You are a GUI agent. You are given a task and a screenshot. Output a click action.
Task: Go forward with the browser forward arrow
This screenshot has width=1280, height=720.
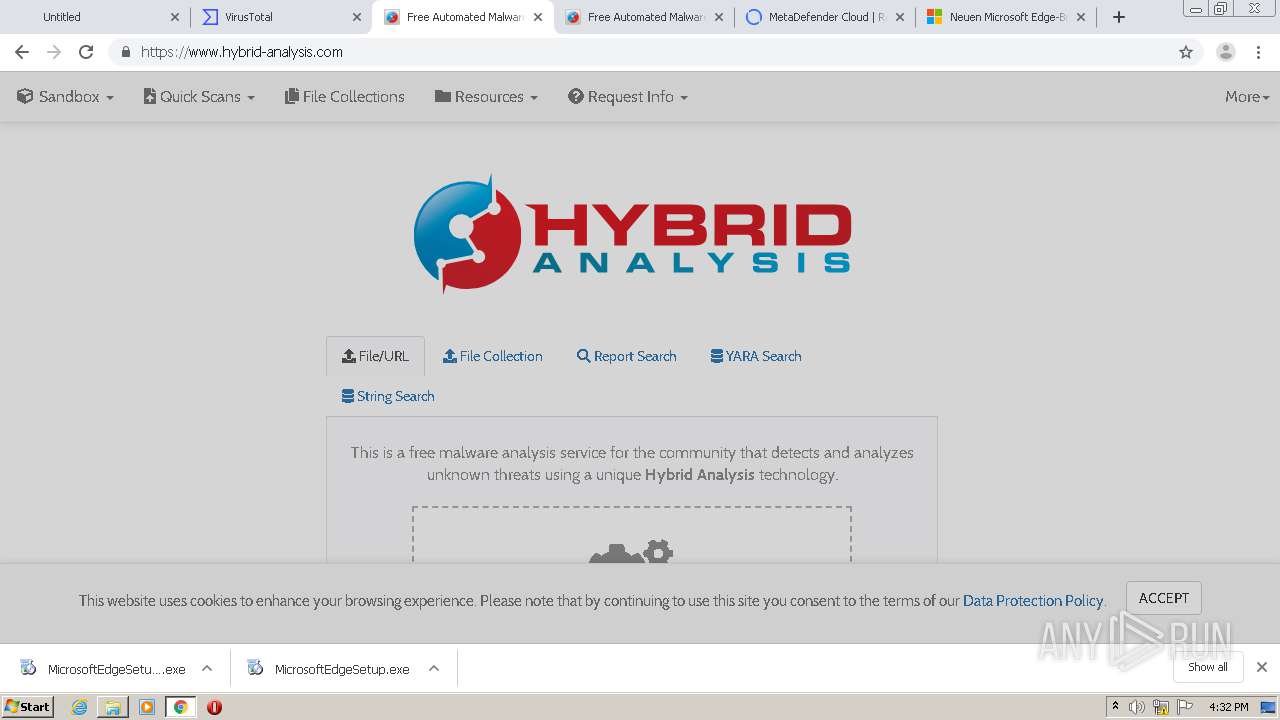(54, 52)
